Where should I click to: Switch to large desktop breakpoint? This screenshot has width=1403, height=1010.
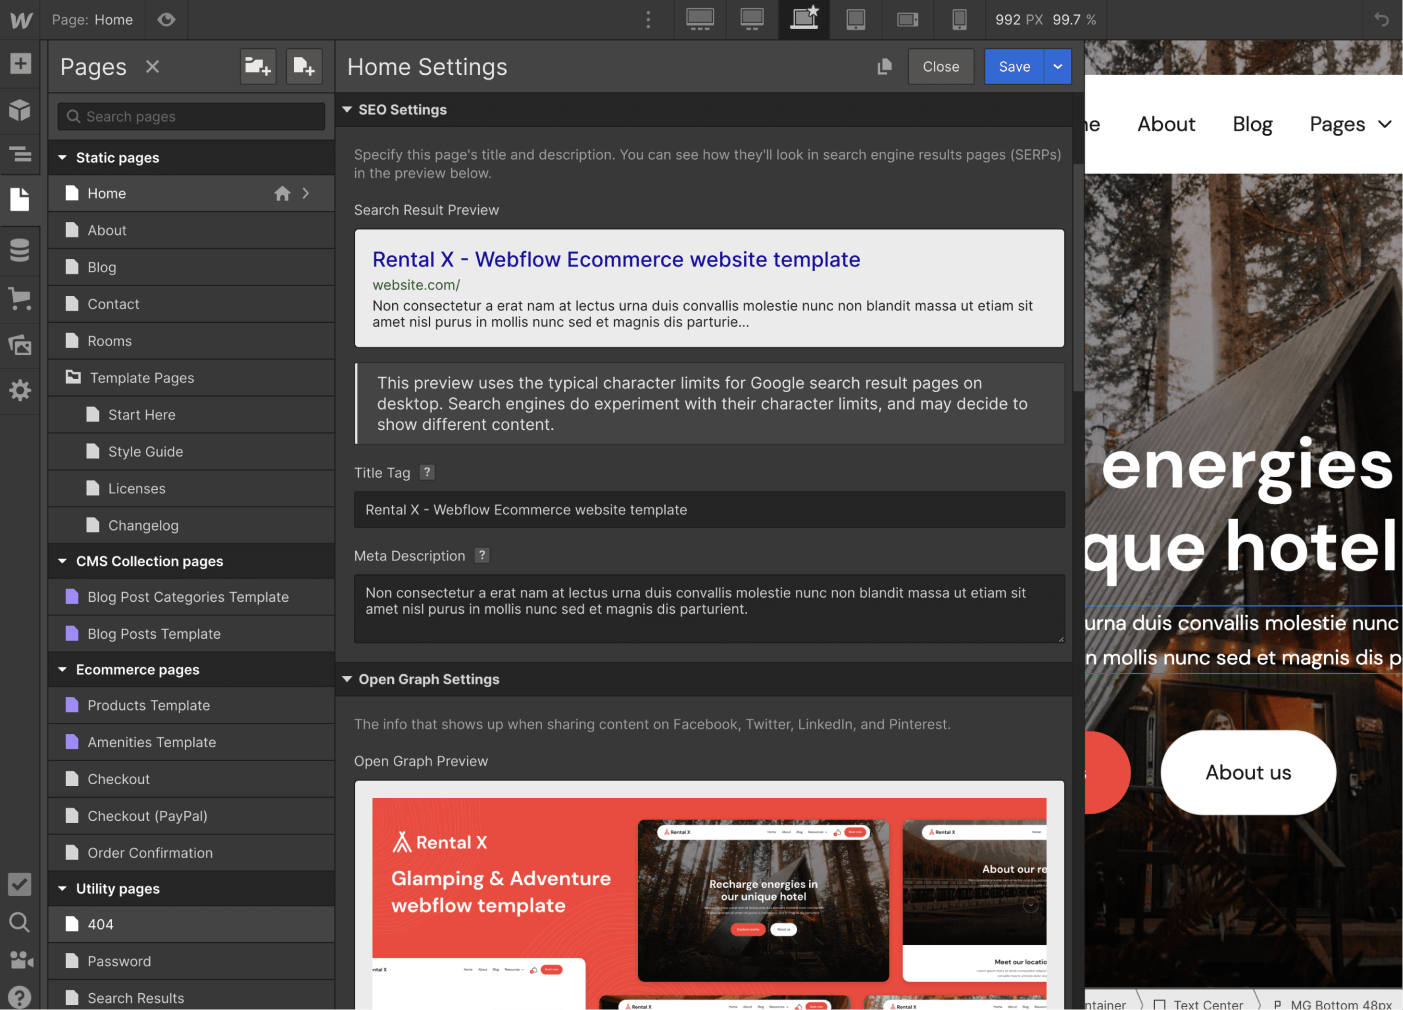pos(699,19)
